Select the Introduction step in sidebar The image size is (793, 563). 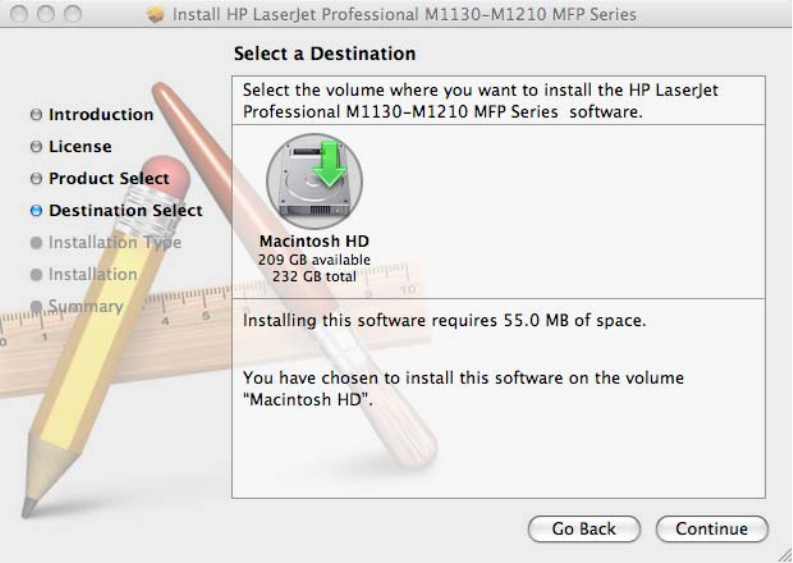pyautogui.click(x=101, y=114)
